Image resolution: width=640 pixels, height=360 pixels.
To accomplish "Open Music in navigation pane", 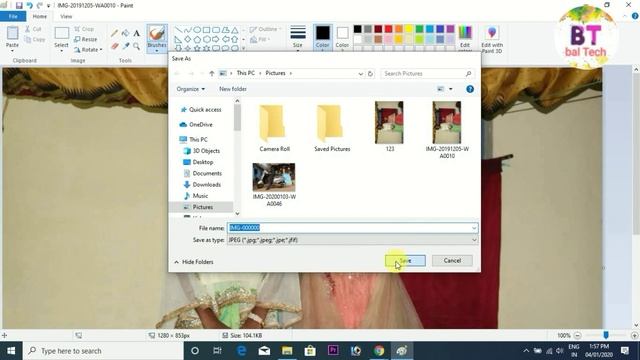I will tap(196, 196).
